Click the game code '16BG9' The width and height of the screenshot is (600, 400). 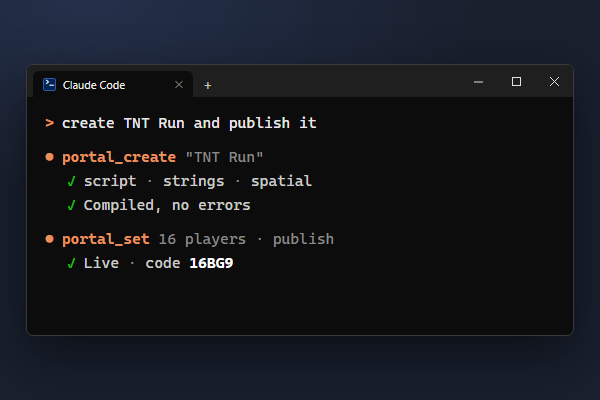pos(211,263)
